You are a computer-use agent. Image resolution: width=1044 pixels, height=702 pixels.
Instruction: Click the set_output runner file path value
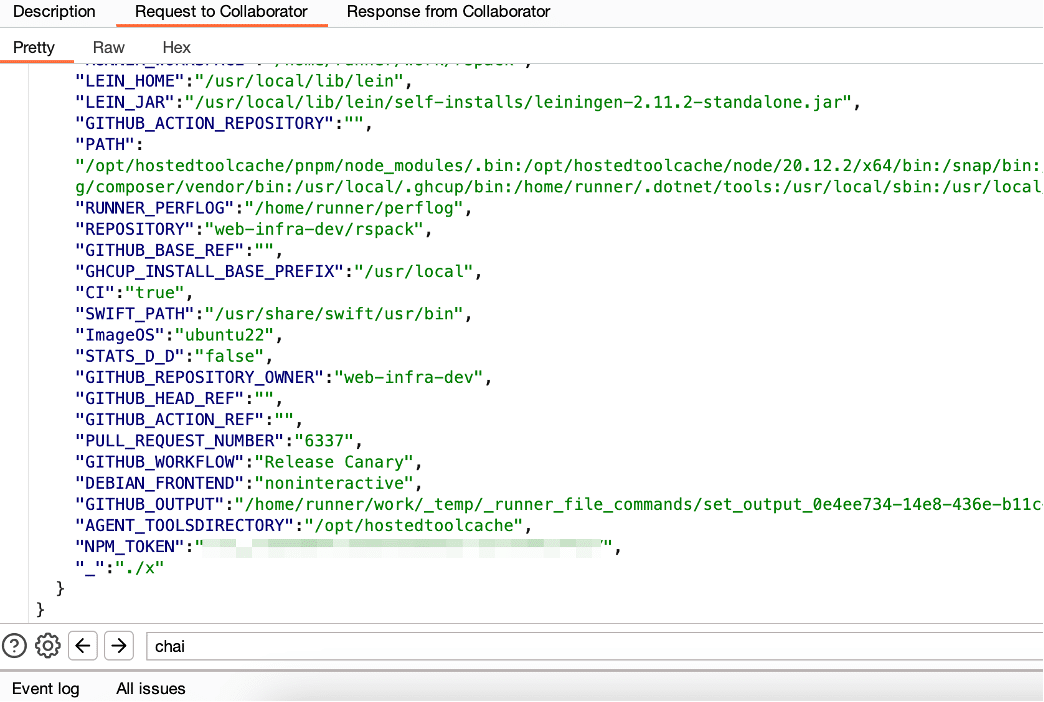pos(638,506)
